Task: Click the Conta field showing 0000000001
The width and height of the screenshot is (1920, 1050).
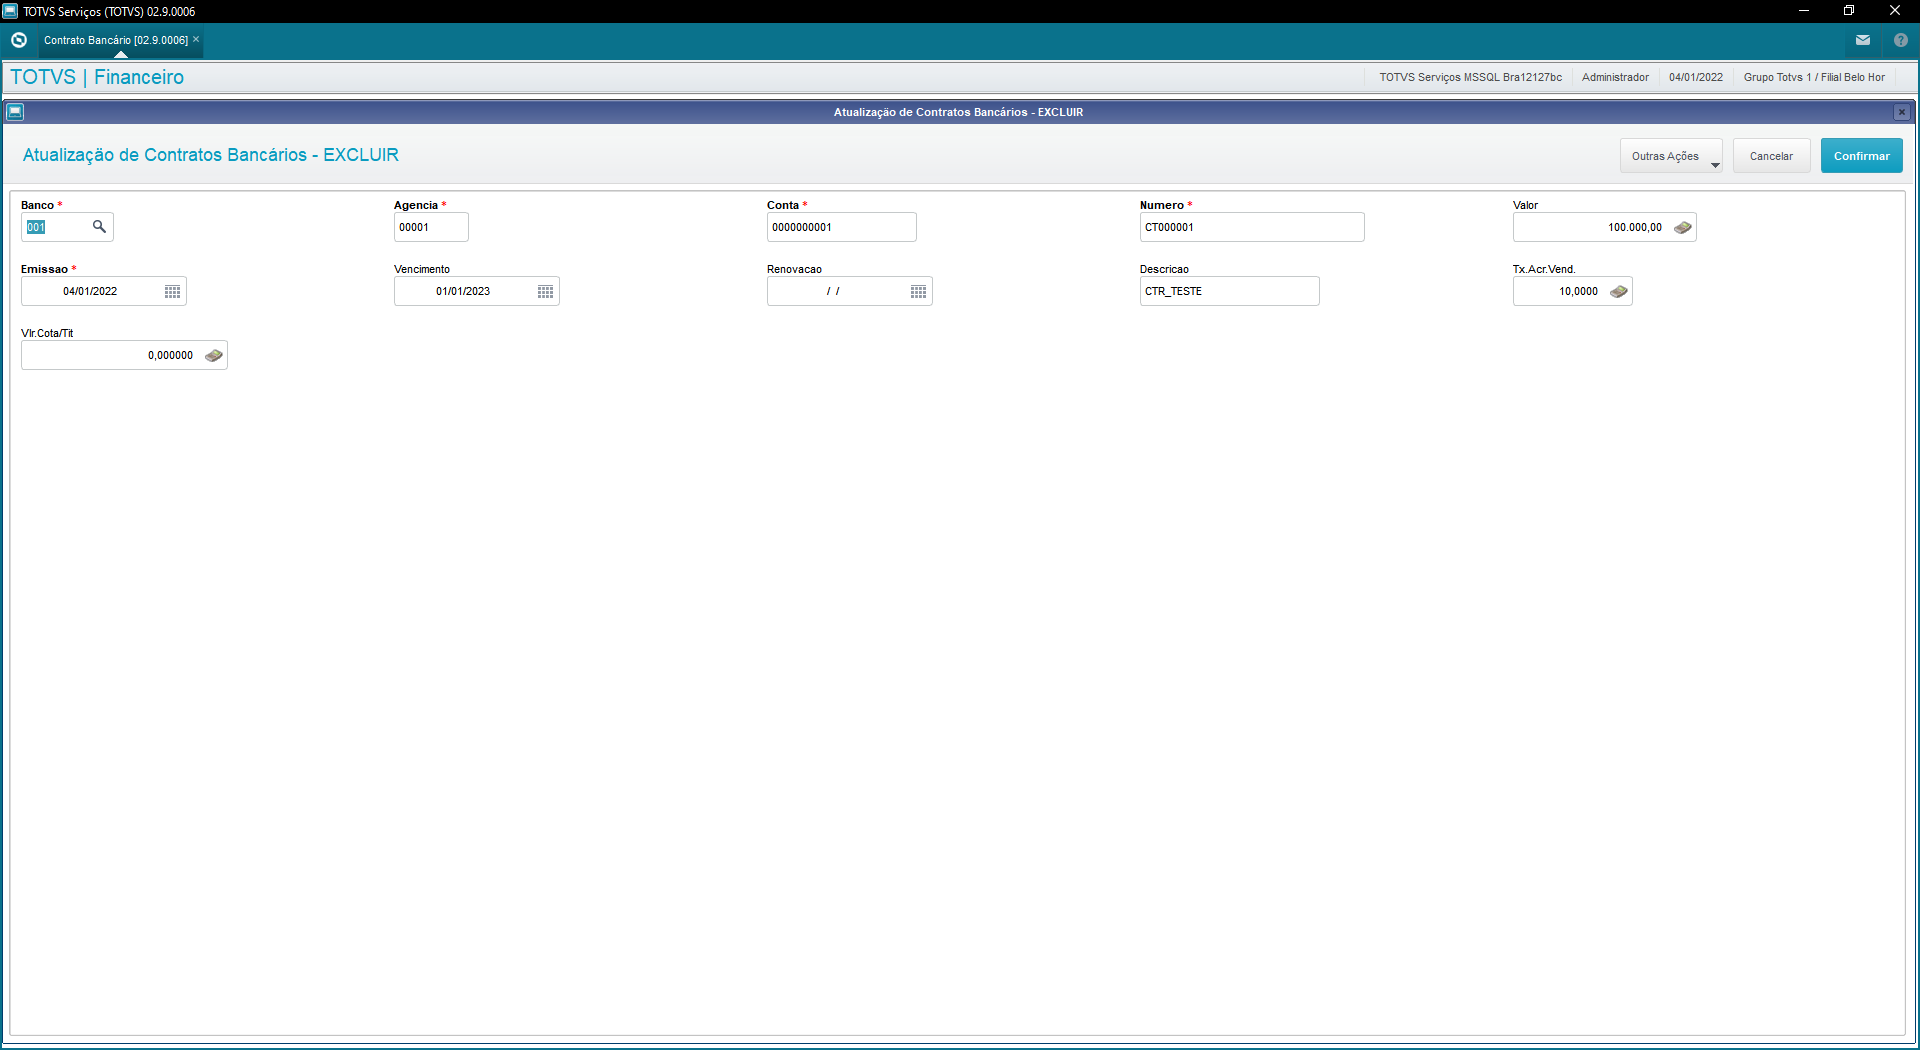Action: coord(841,227)
